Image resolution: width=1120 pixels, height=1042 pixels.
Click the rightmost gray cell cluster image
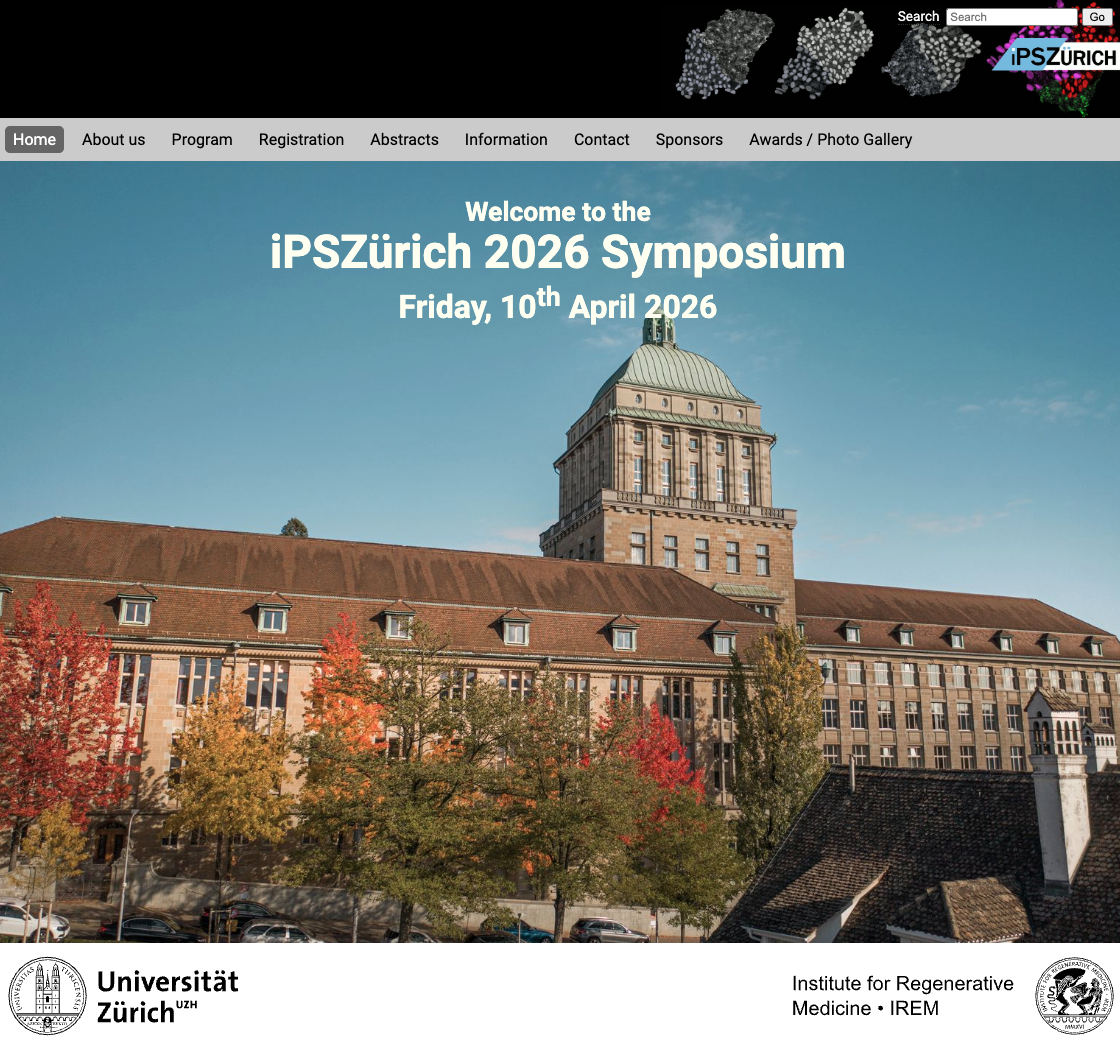[x=930, y=58]
